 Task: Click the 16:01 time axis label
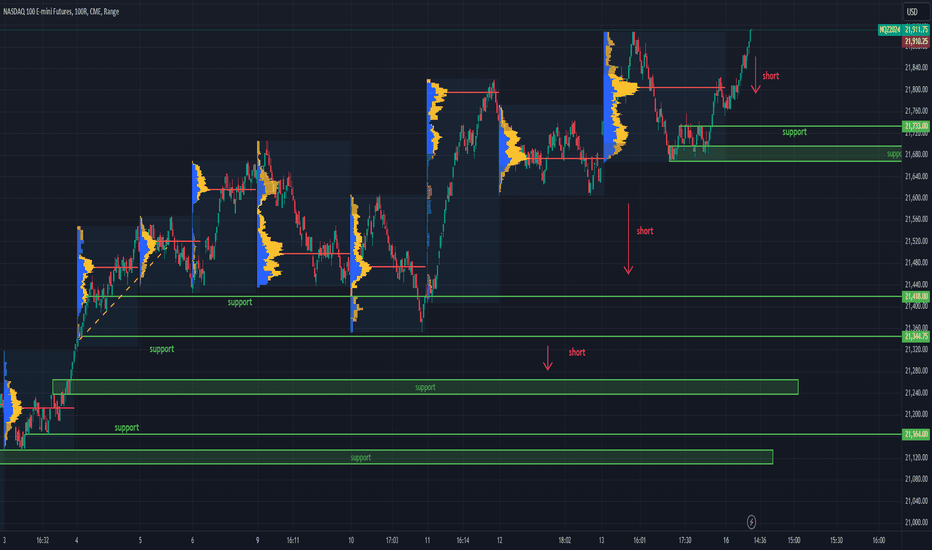coord(639,540)
